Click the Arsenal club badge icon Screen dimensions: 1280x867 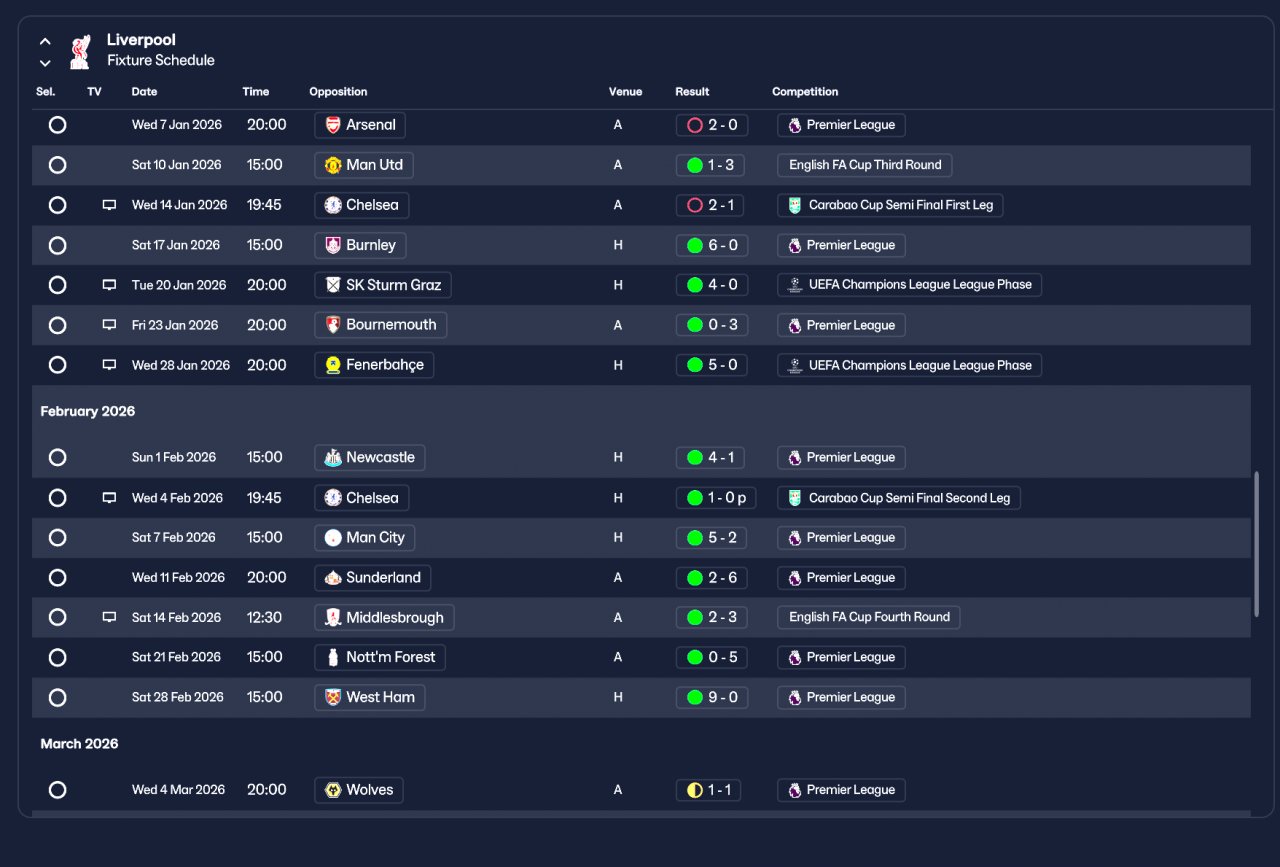tap(333, 125)
